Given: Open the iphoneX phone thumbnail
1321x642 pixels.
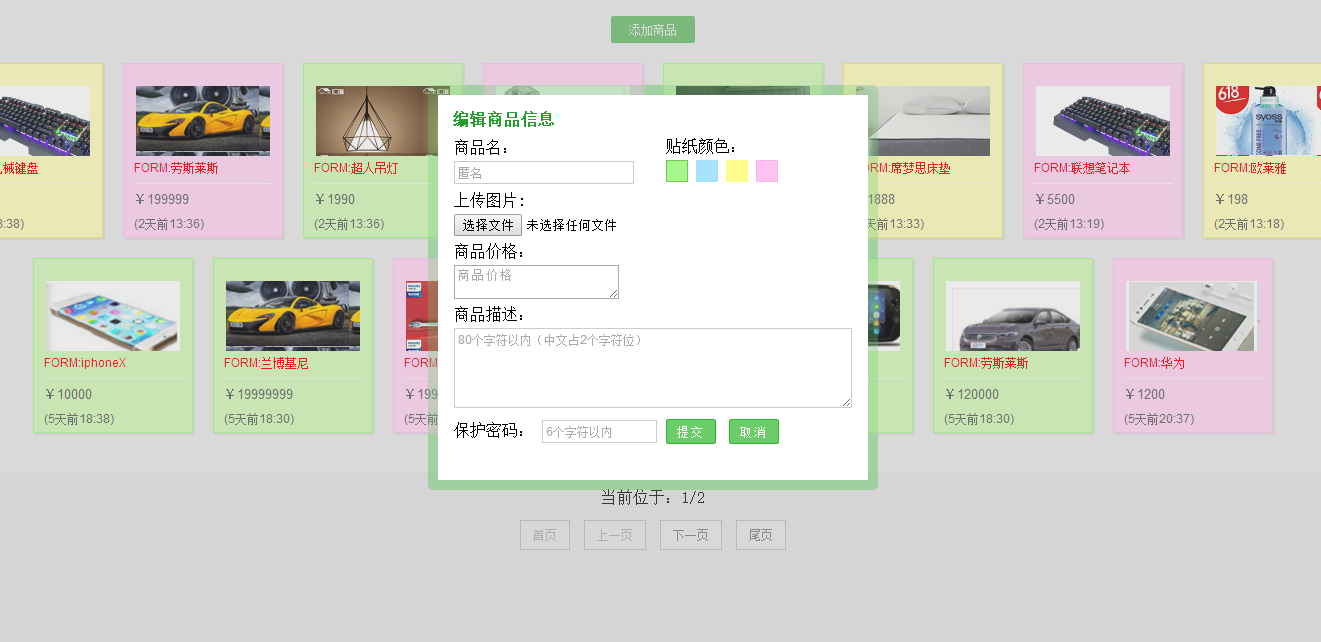Looking at the screenshot, I should click(113, 315).
